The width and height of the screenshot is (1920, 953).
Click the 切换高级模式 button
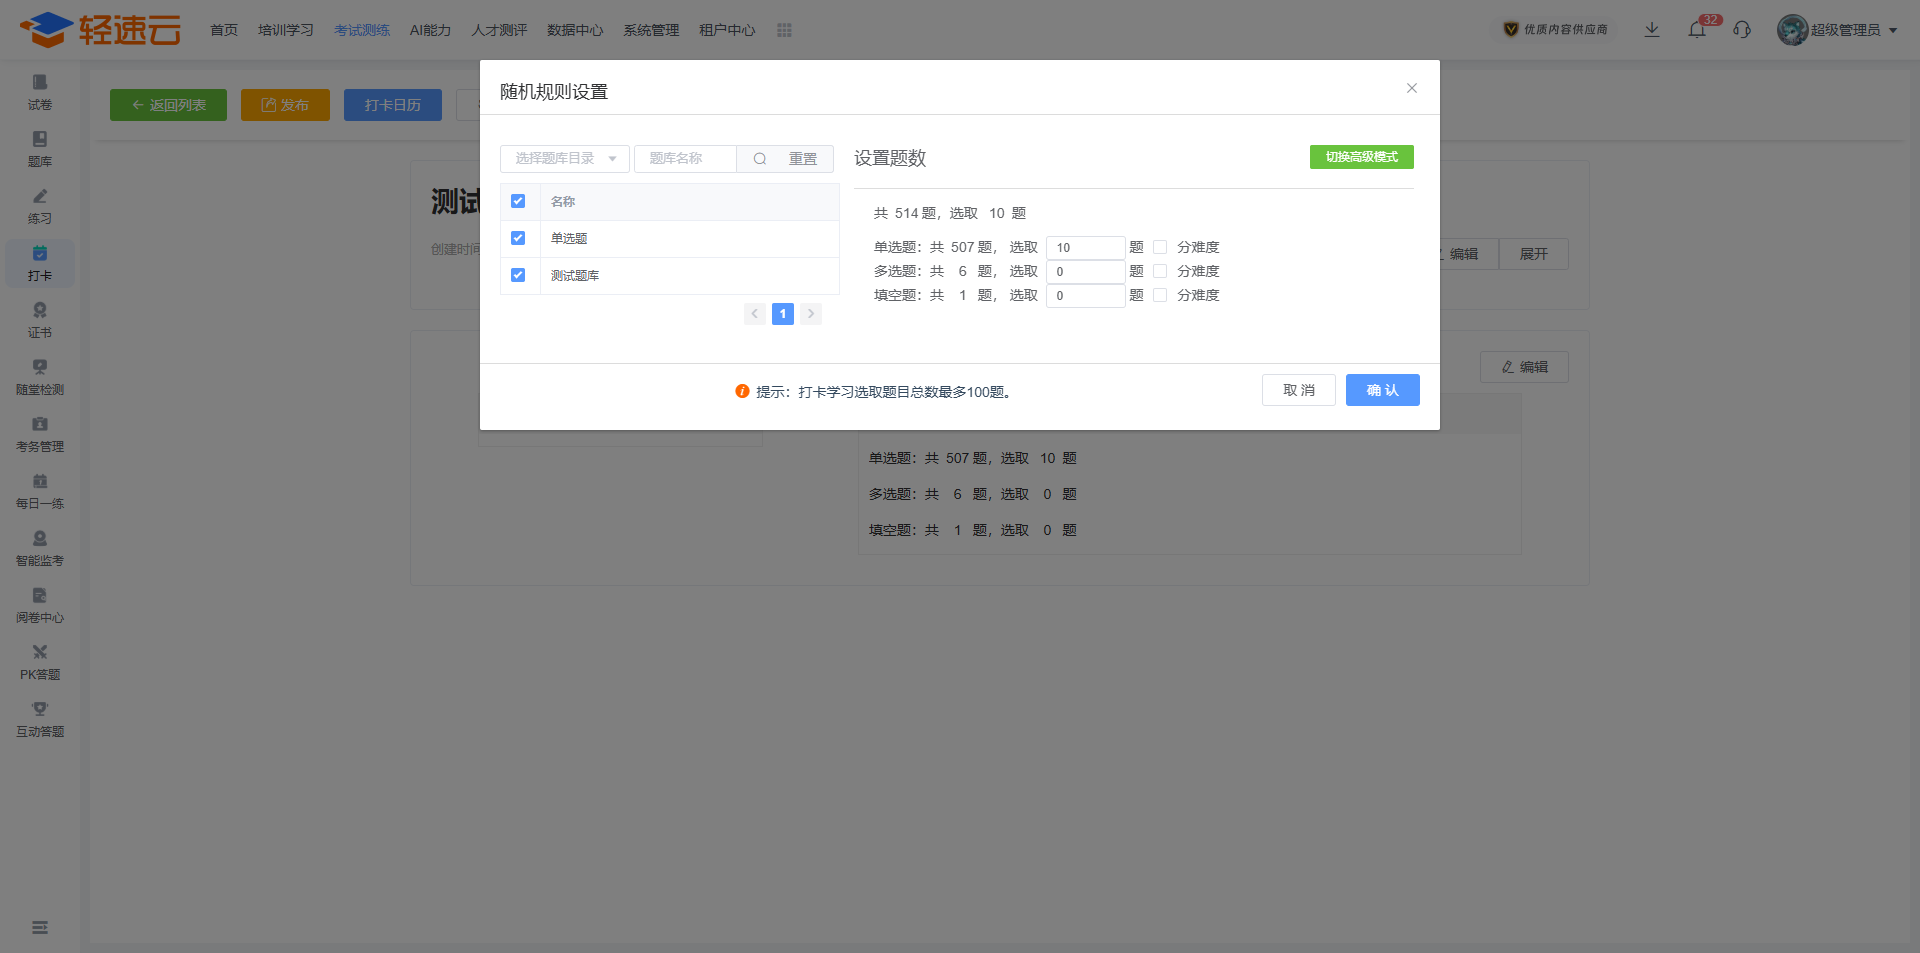point(1362,157)
